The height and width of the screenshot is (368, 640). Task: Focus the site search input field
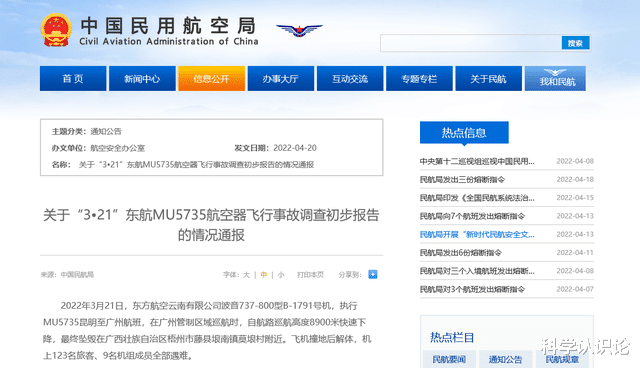pos(471,43)
